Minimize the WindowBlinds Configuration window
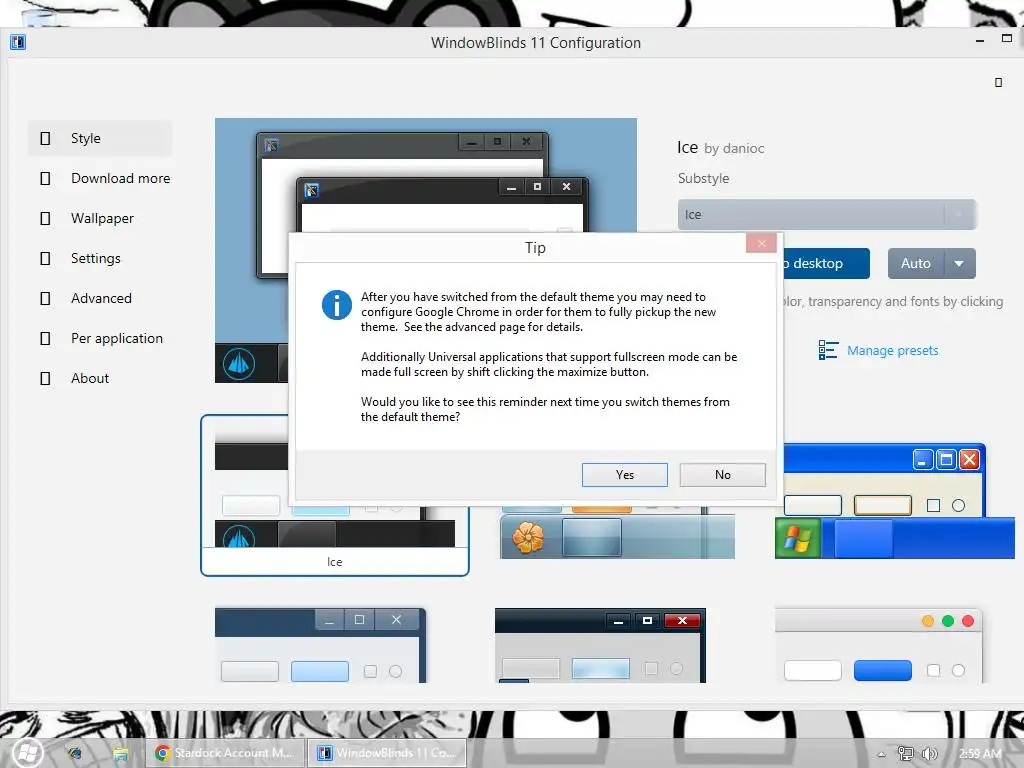This screenshot has height=768, width=1024. pos(980,40)
